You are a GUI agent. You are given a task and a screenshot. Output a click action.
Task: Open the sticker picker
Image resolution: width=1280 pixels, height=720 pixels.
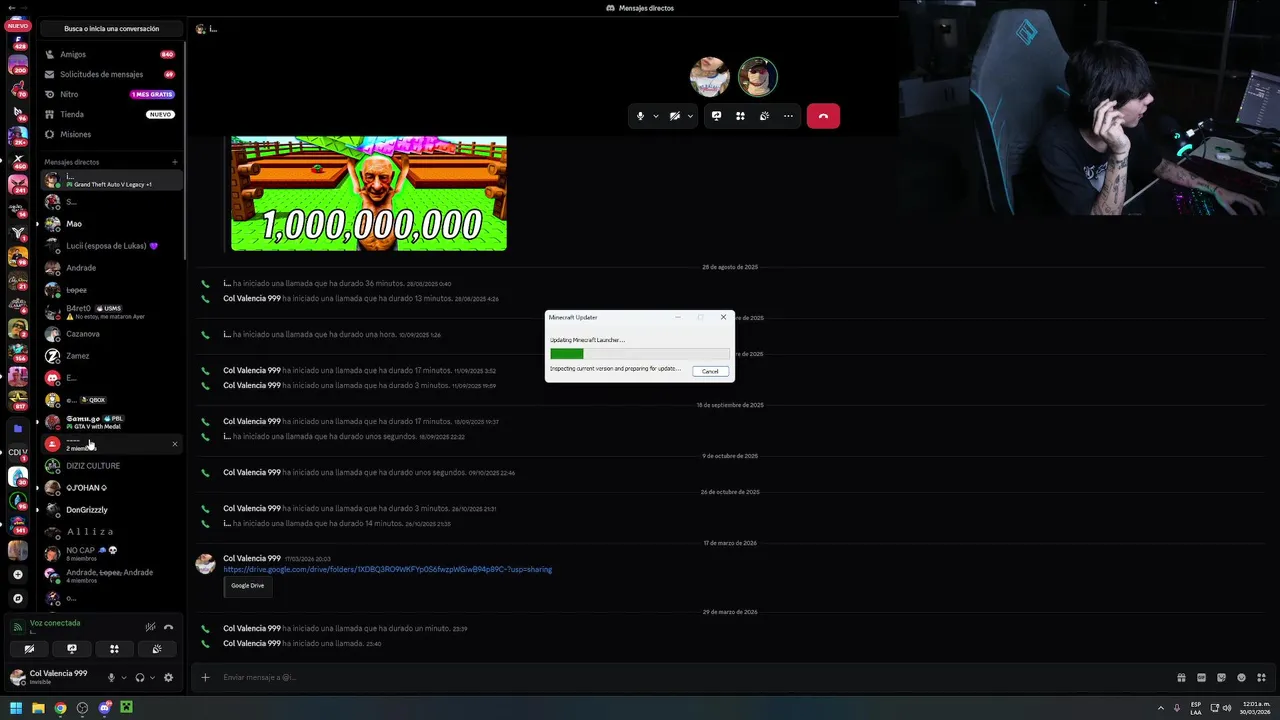(1221, 677)
